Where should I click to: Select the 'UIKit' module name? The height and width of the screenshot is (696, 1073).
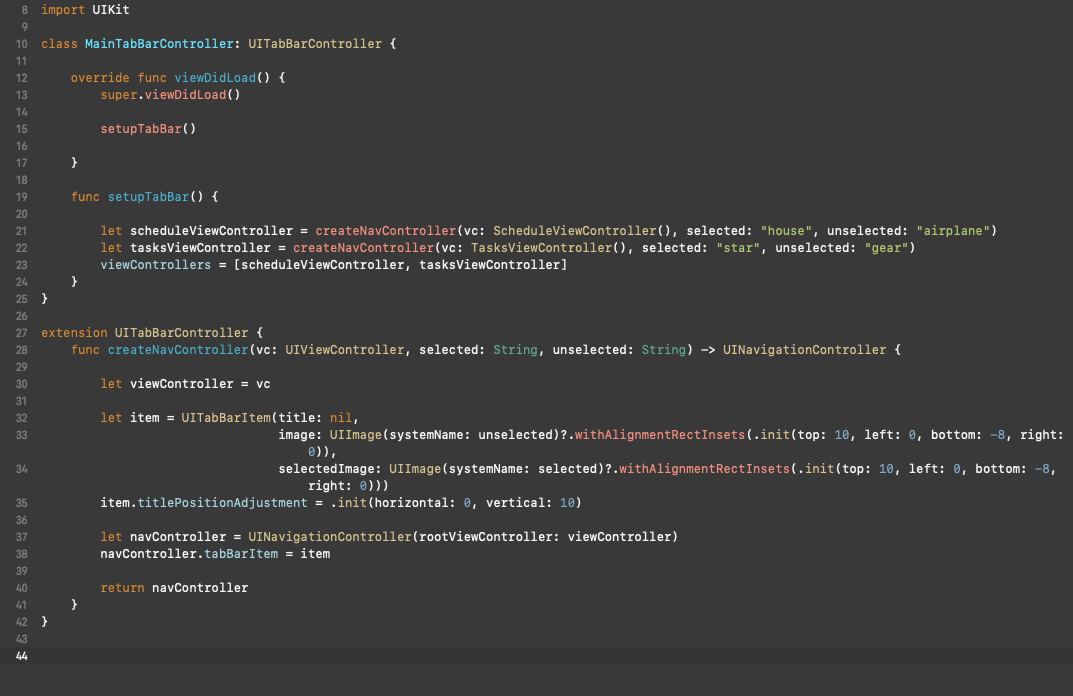click(x=111, y=10)
